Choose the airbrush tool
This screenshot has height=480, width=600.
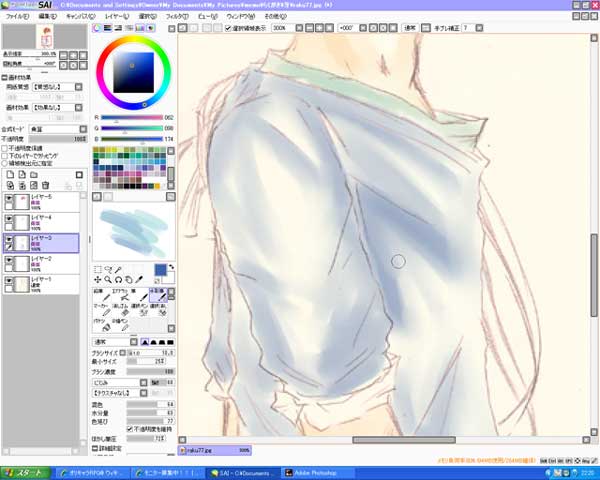coord(120,295)
